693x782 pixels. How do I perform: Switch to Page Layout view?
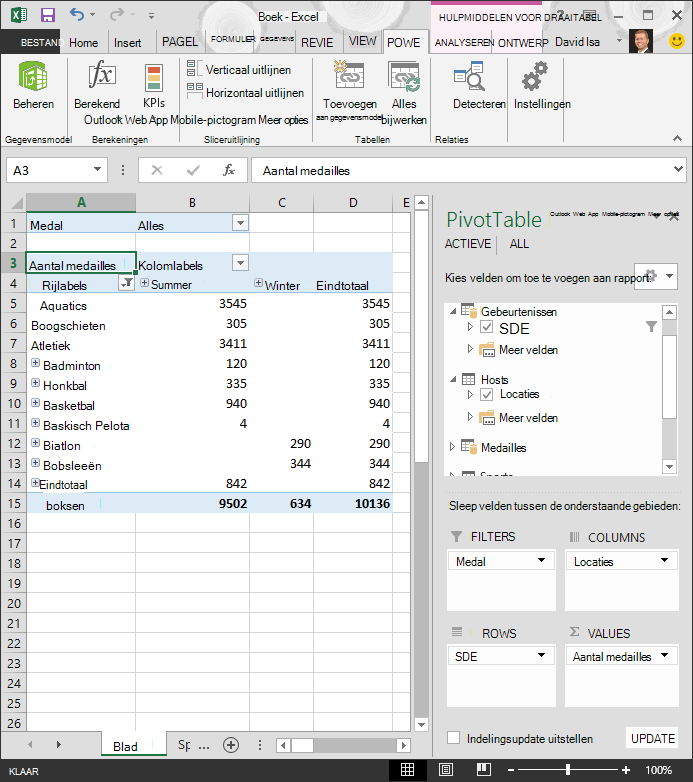pyautogui.click(x=446, y=770)
